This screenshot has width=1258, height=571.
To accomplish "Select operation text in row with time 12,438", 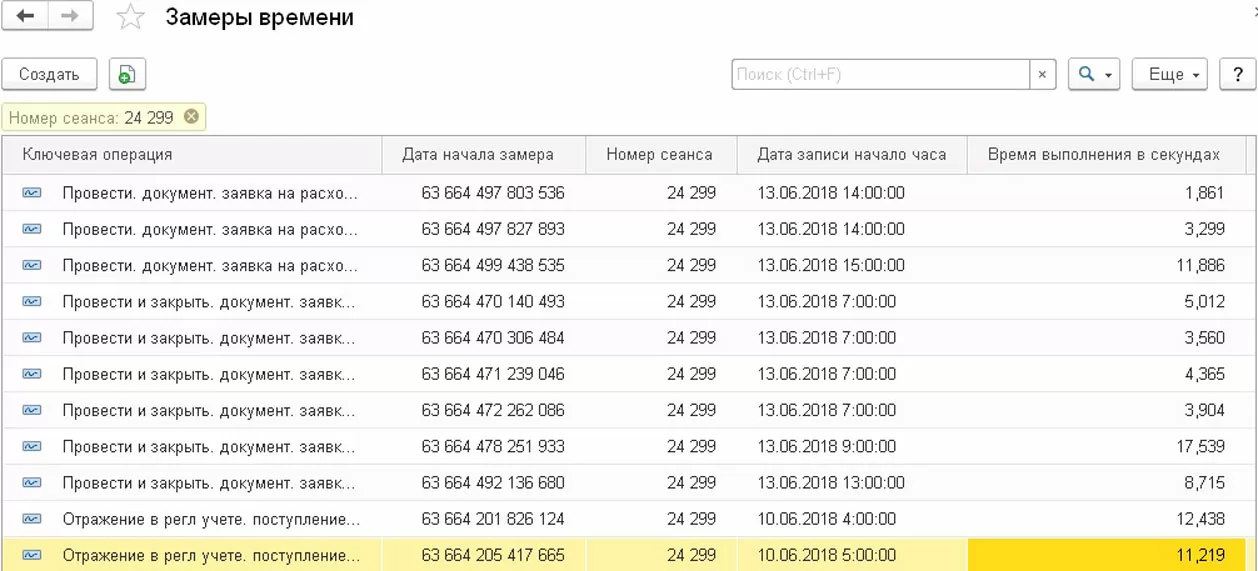I will pos(211,519).
